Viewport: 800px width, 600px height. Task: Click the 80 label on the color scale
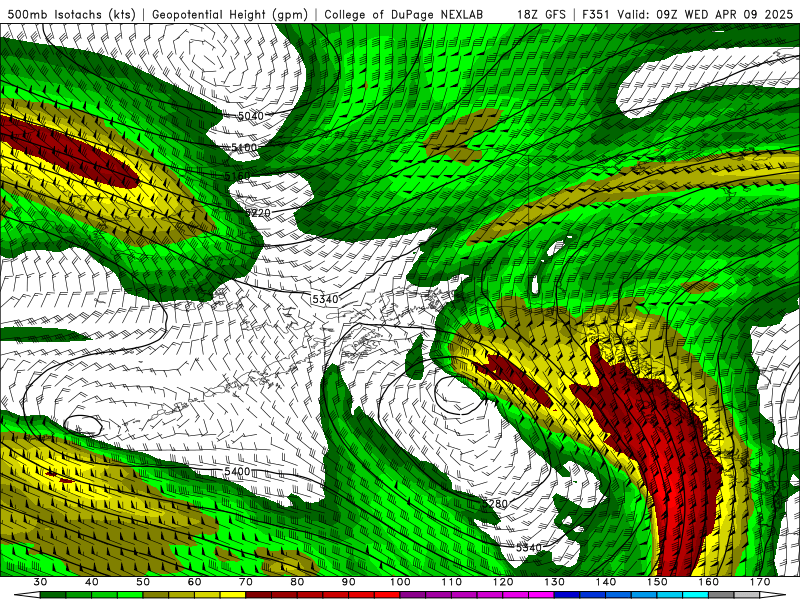coord(297,582)
